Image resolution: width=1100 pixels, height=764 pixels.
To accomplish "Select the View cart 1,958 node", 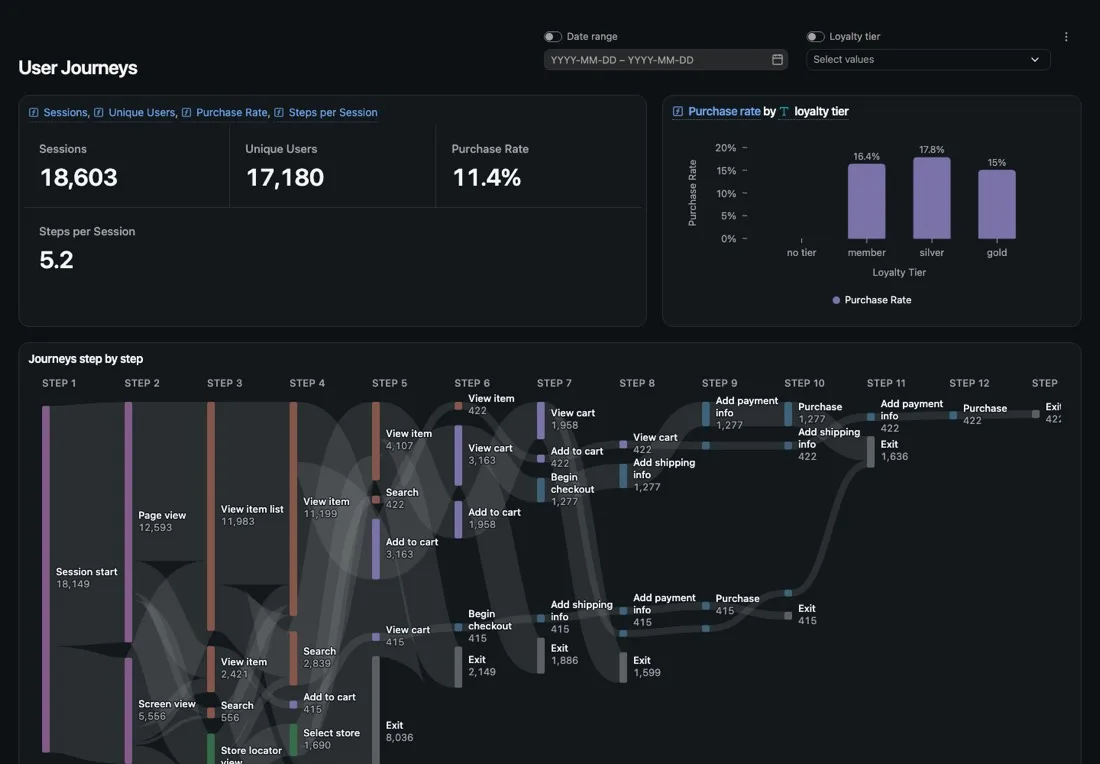I will (541, 420).
